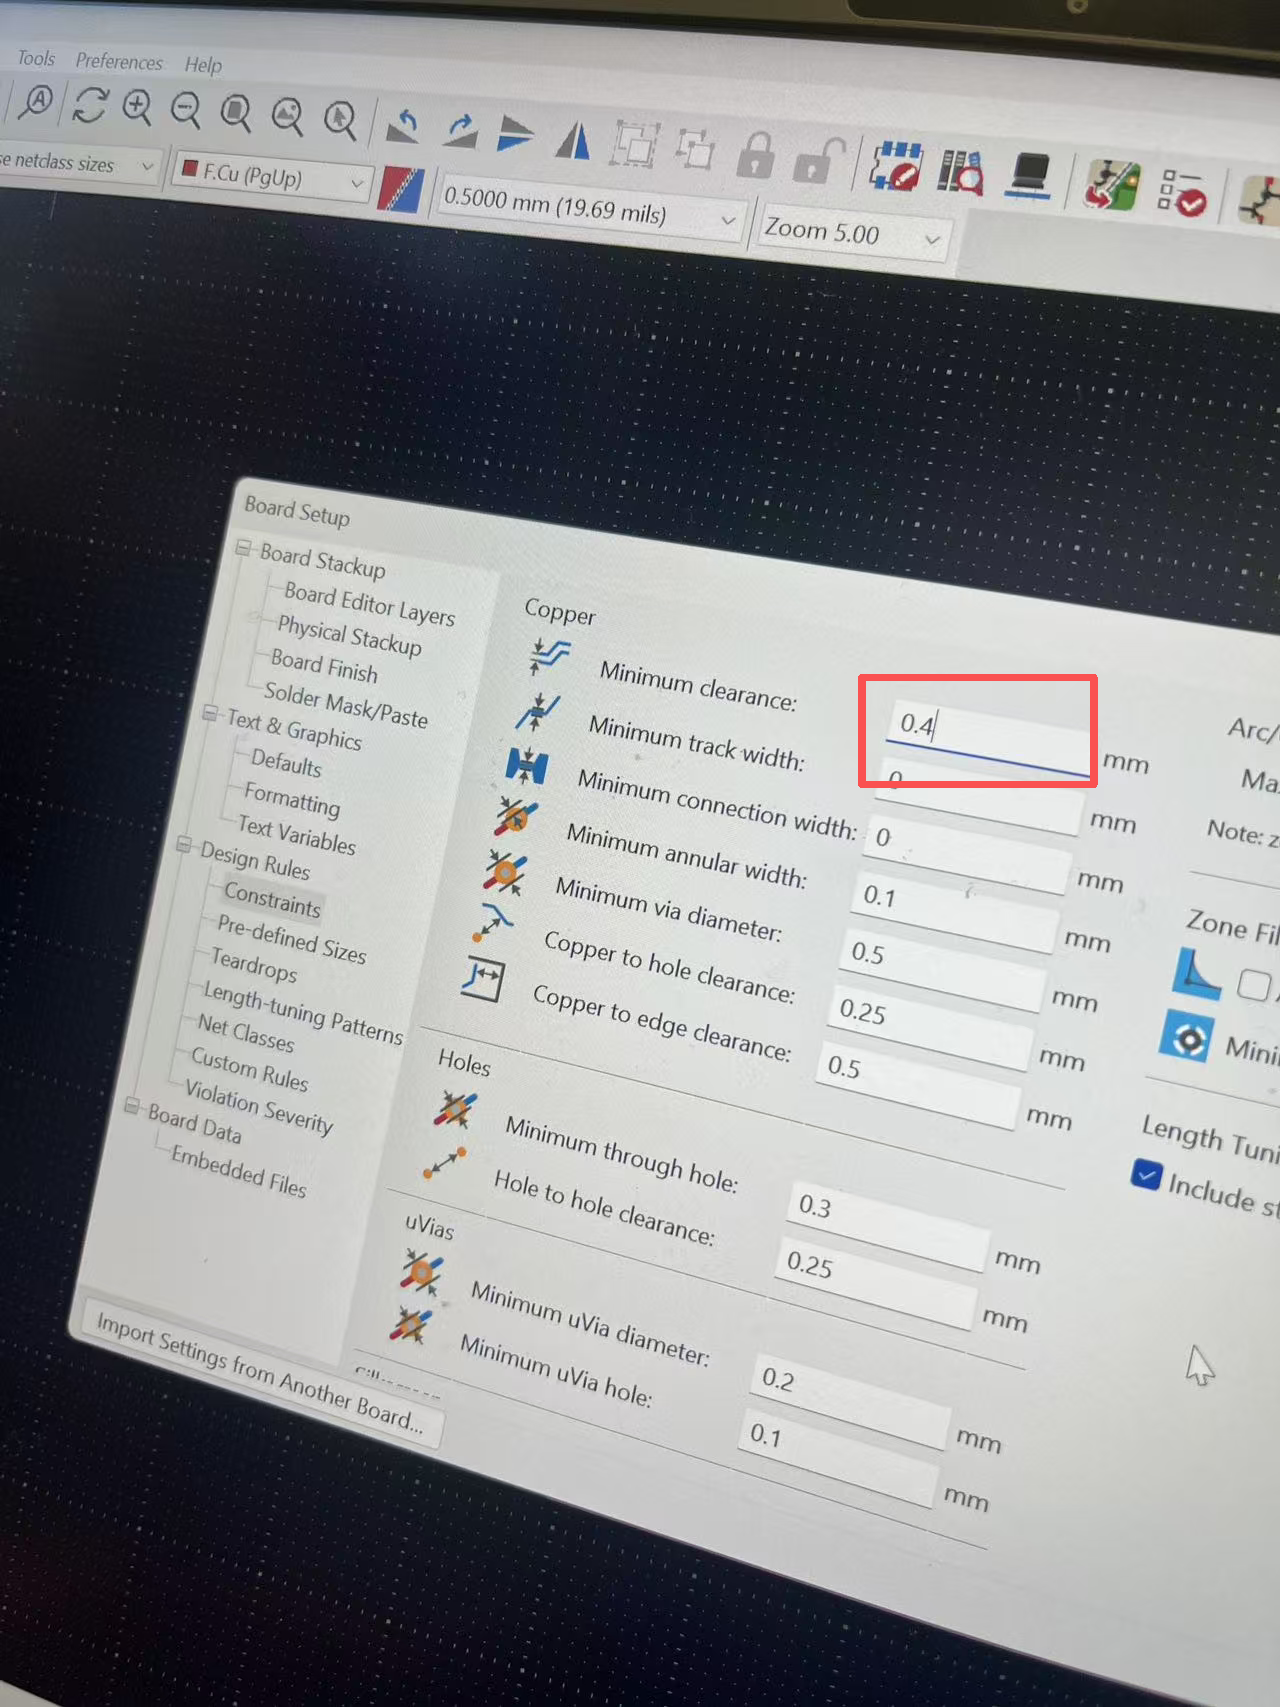Open the 0.5000 mm grid size dropdown
1280x1707 pixels.
(x=590, y=207)
